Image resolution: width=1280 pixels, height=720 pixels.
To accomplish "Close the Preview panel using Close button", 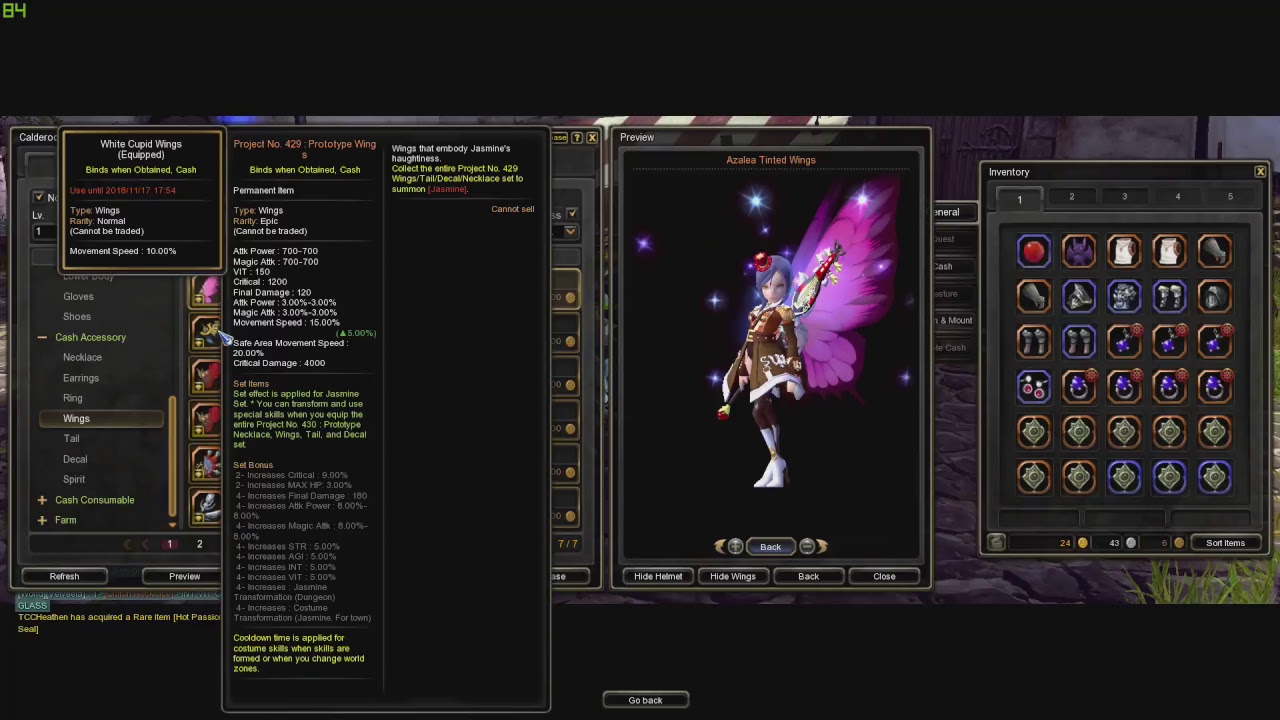I will tap(884, 576).
